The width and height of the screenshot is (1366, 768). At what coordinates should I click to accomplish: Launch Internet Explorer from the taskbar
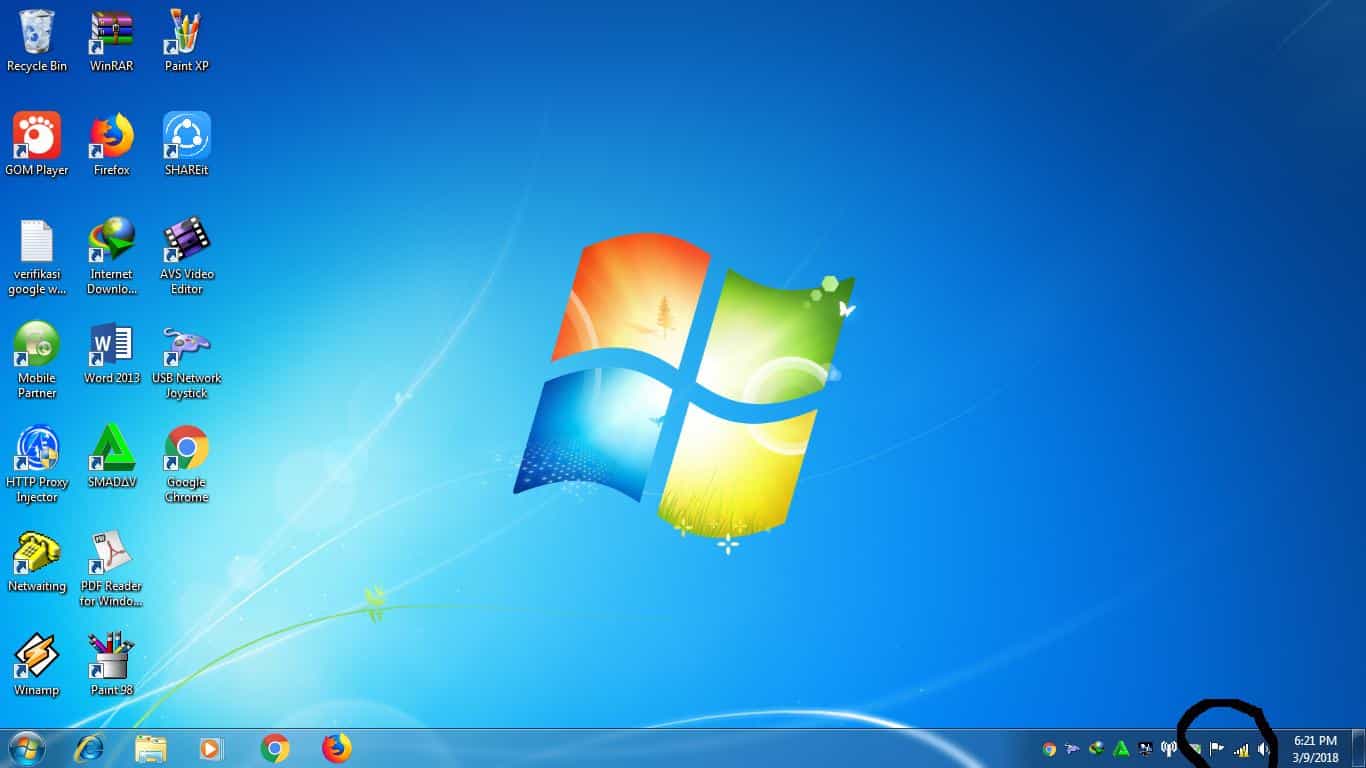(89, 748)
